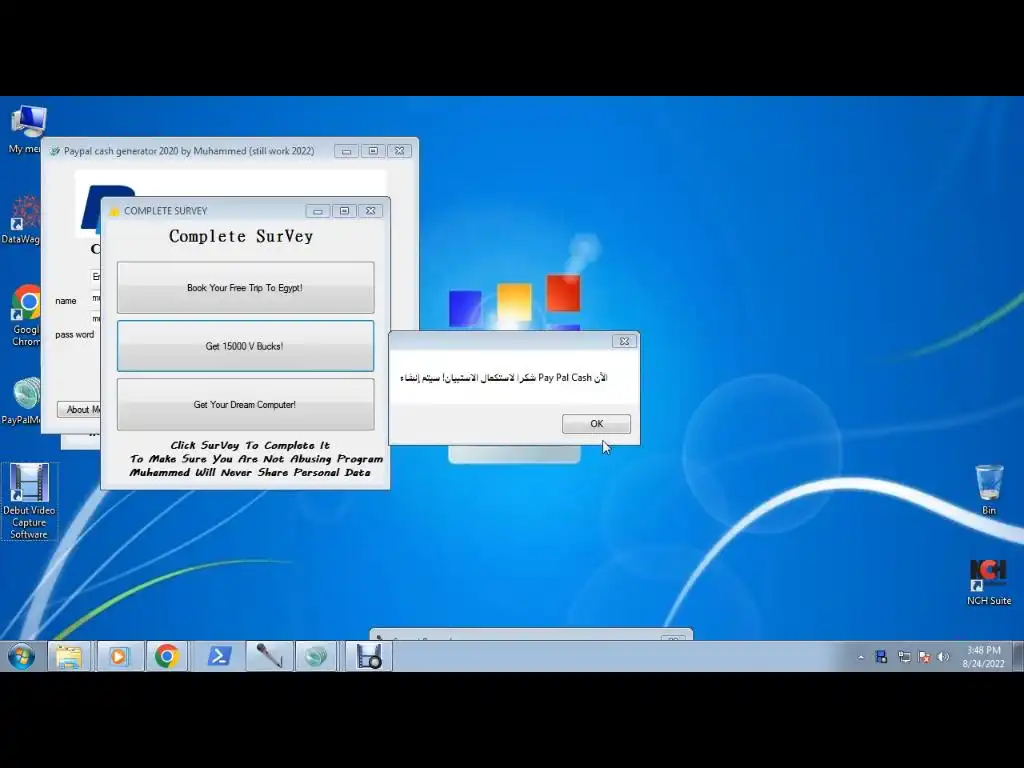Launch Windows Media Player from taskbar
Screen dimensions: 1024x768
[118, 656]
